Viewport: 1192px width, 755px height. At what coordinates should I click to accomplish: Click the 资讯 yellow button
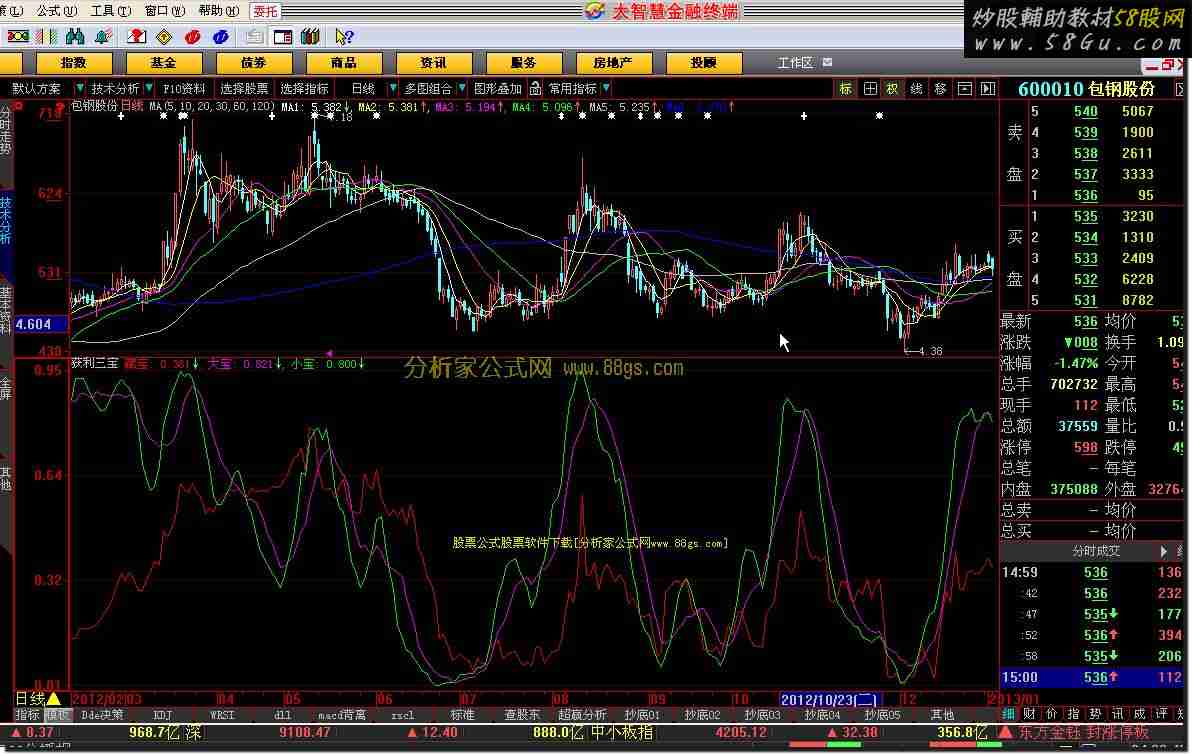(x=433, y=62)
